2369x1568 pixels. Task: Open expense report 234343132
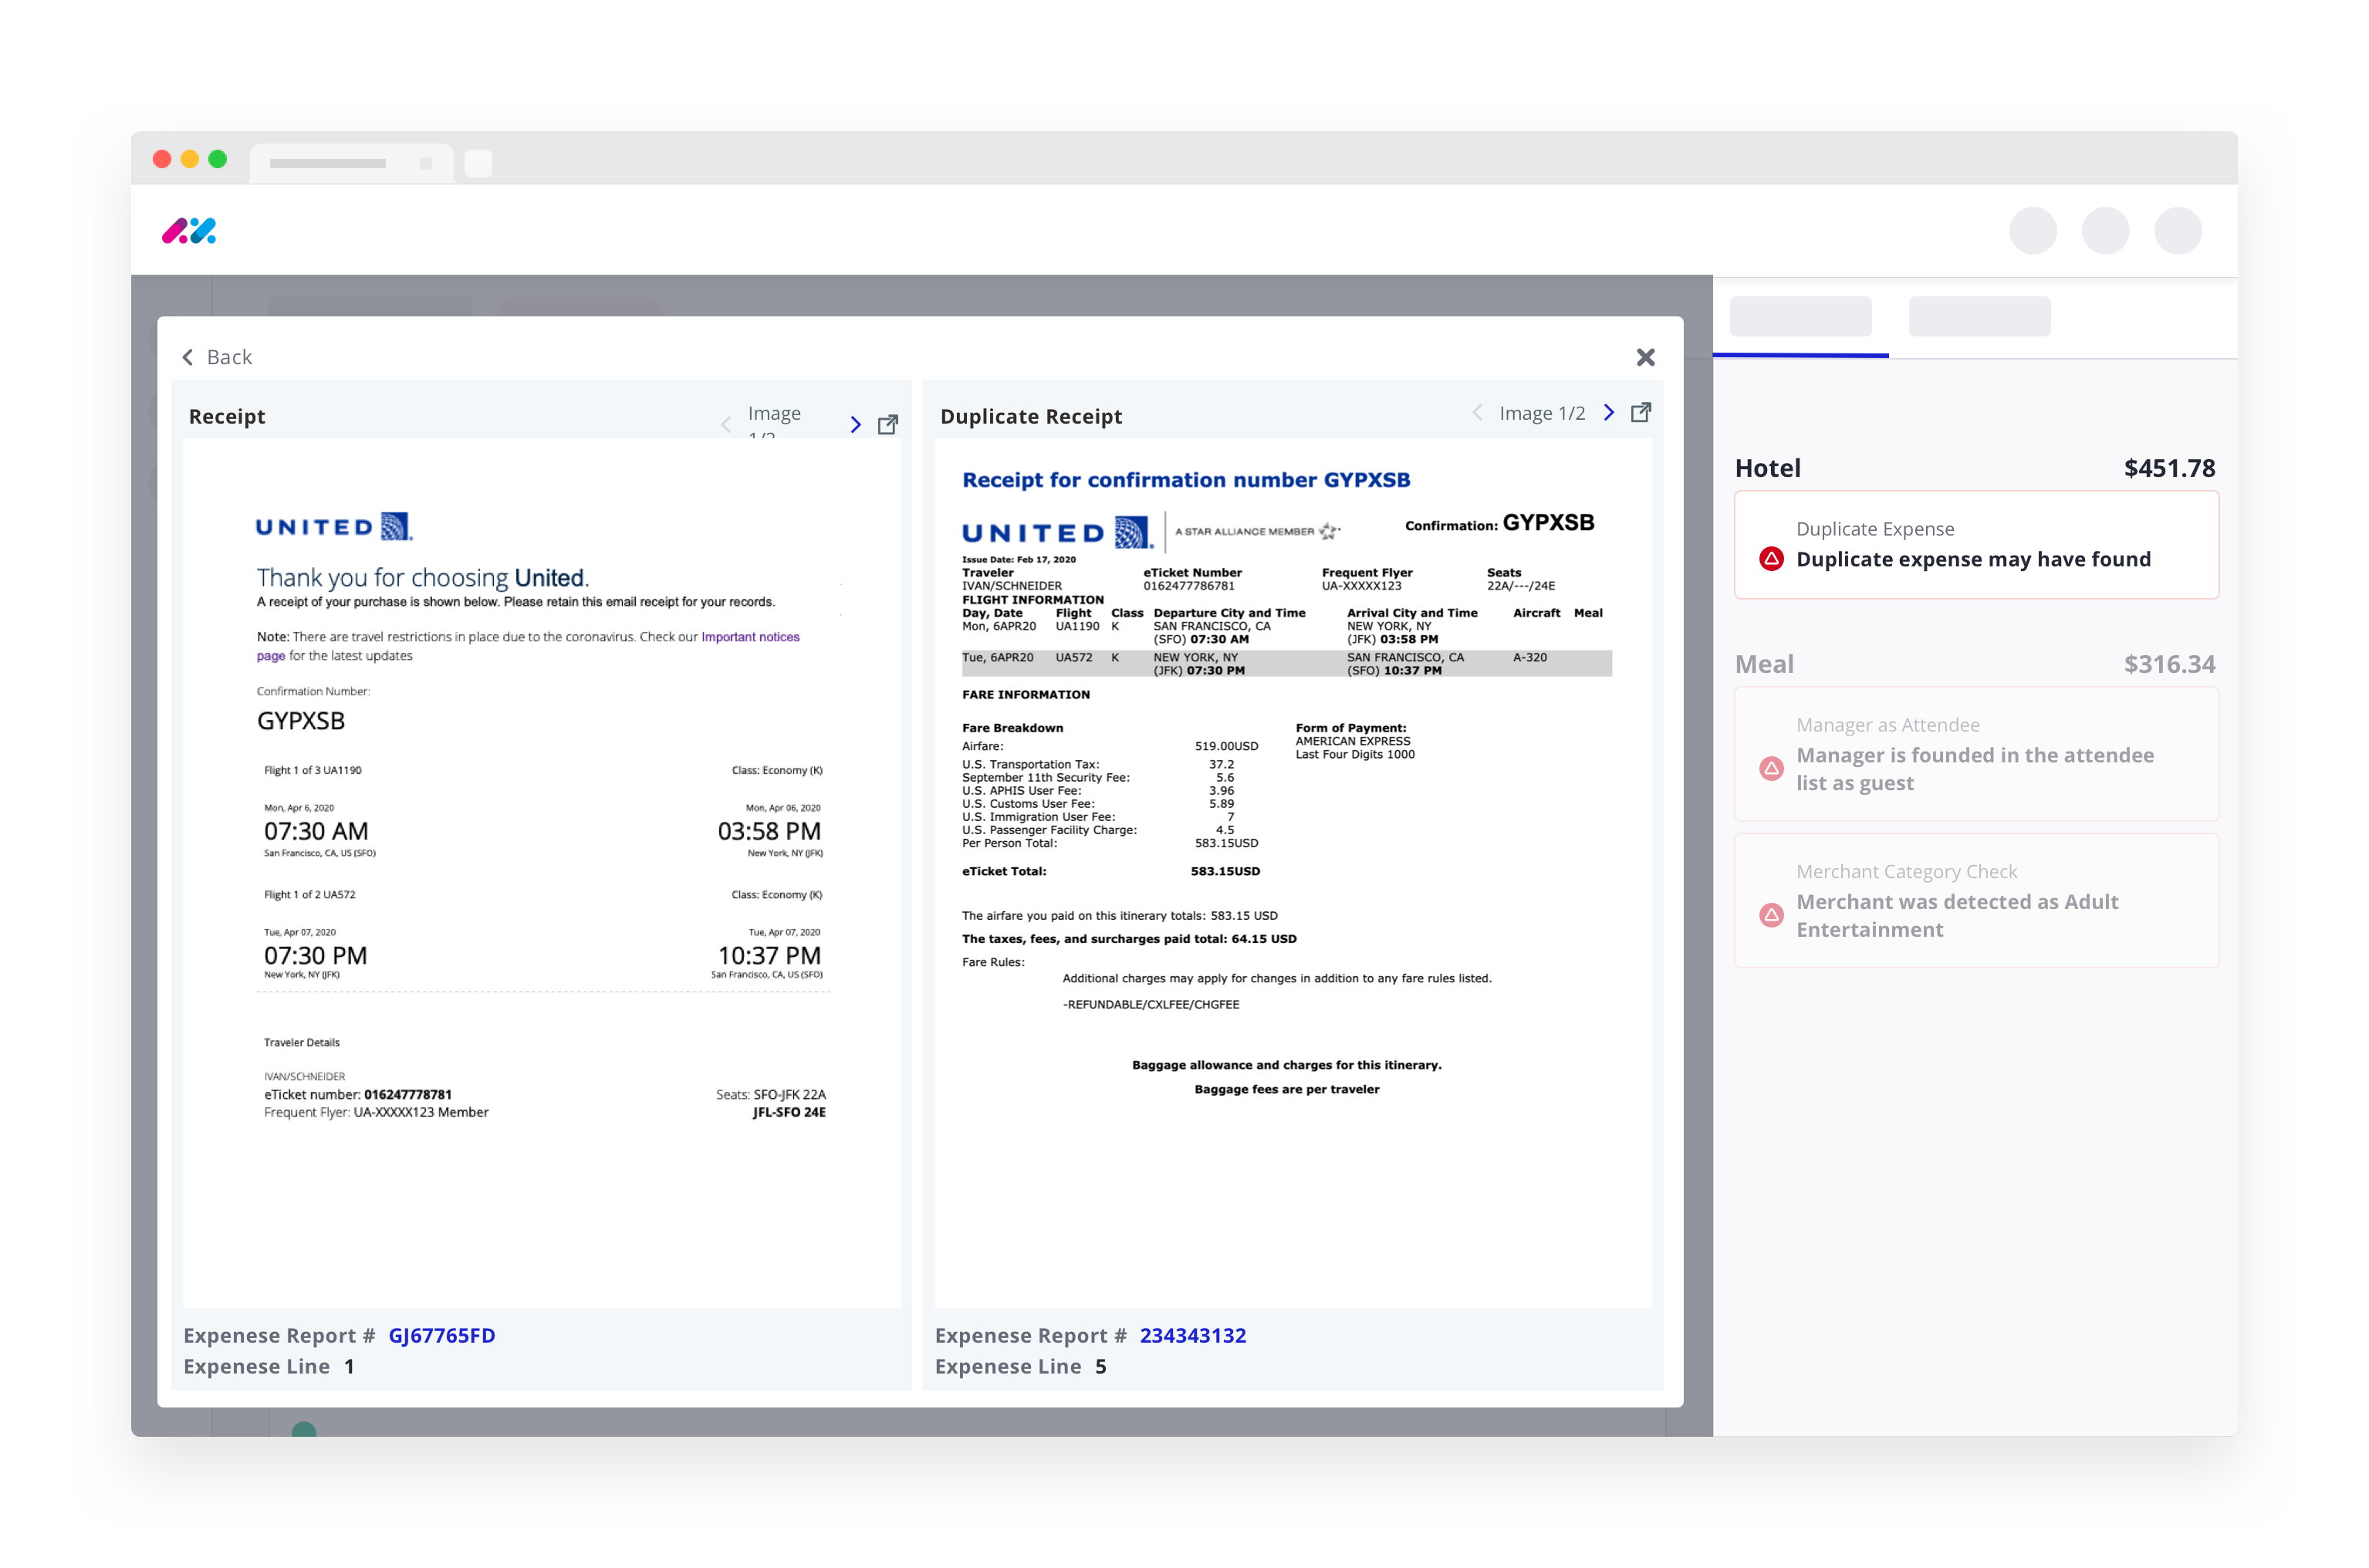[1192, 1335]
